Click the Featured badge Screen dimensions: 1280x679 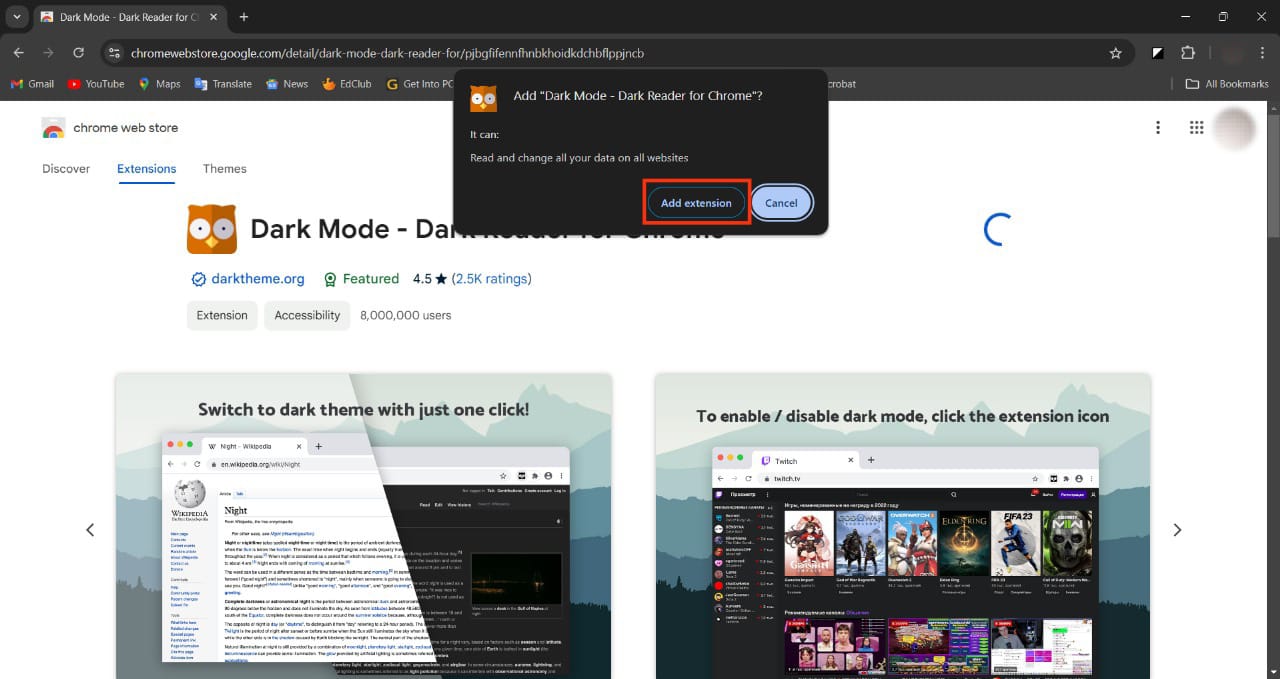pos(361,279)
